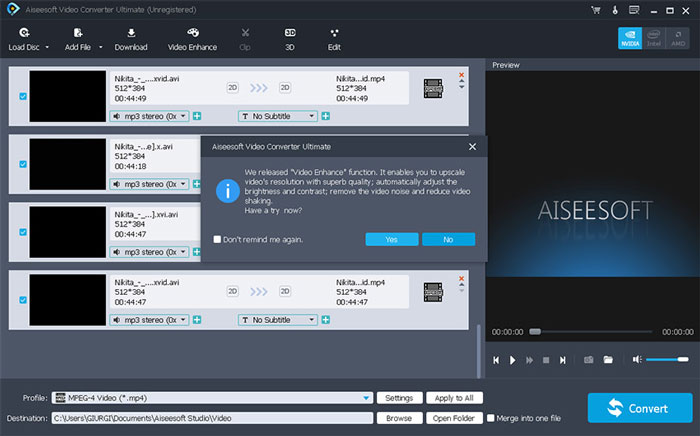Skip to previous in preview player
This screenshot has width=700, height=436.
point(496,360)
